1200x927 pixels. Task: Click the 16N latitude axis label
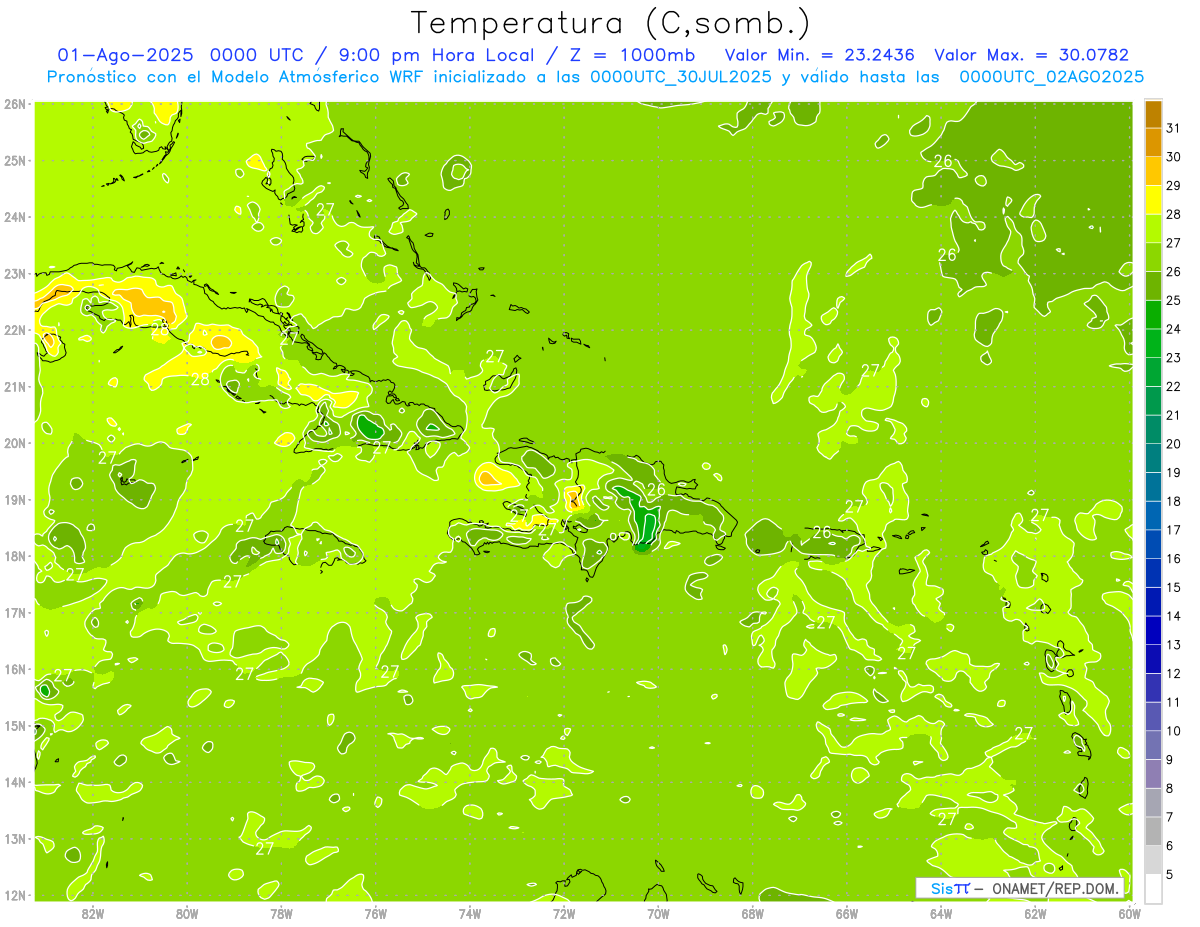pyautogui.click(x=15, y=669)
